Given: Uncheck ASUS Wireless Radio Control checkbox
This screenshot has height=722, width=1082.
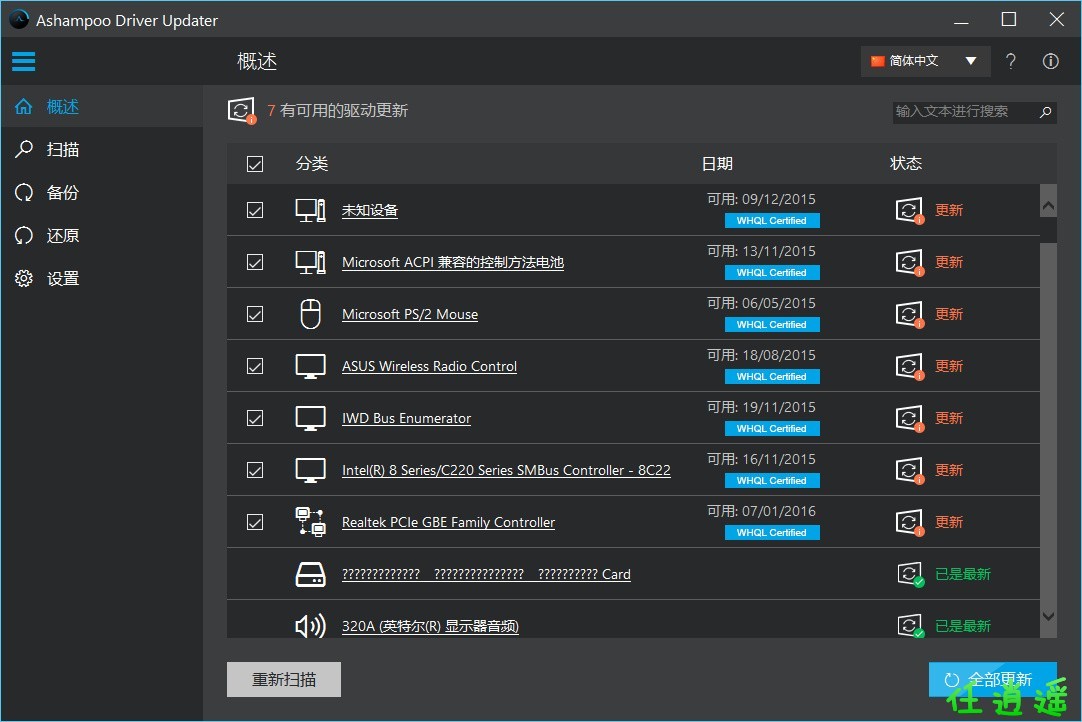Looking at the screenshot, I should (255, 366).
